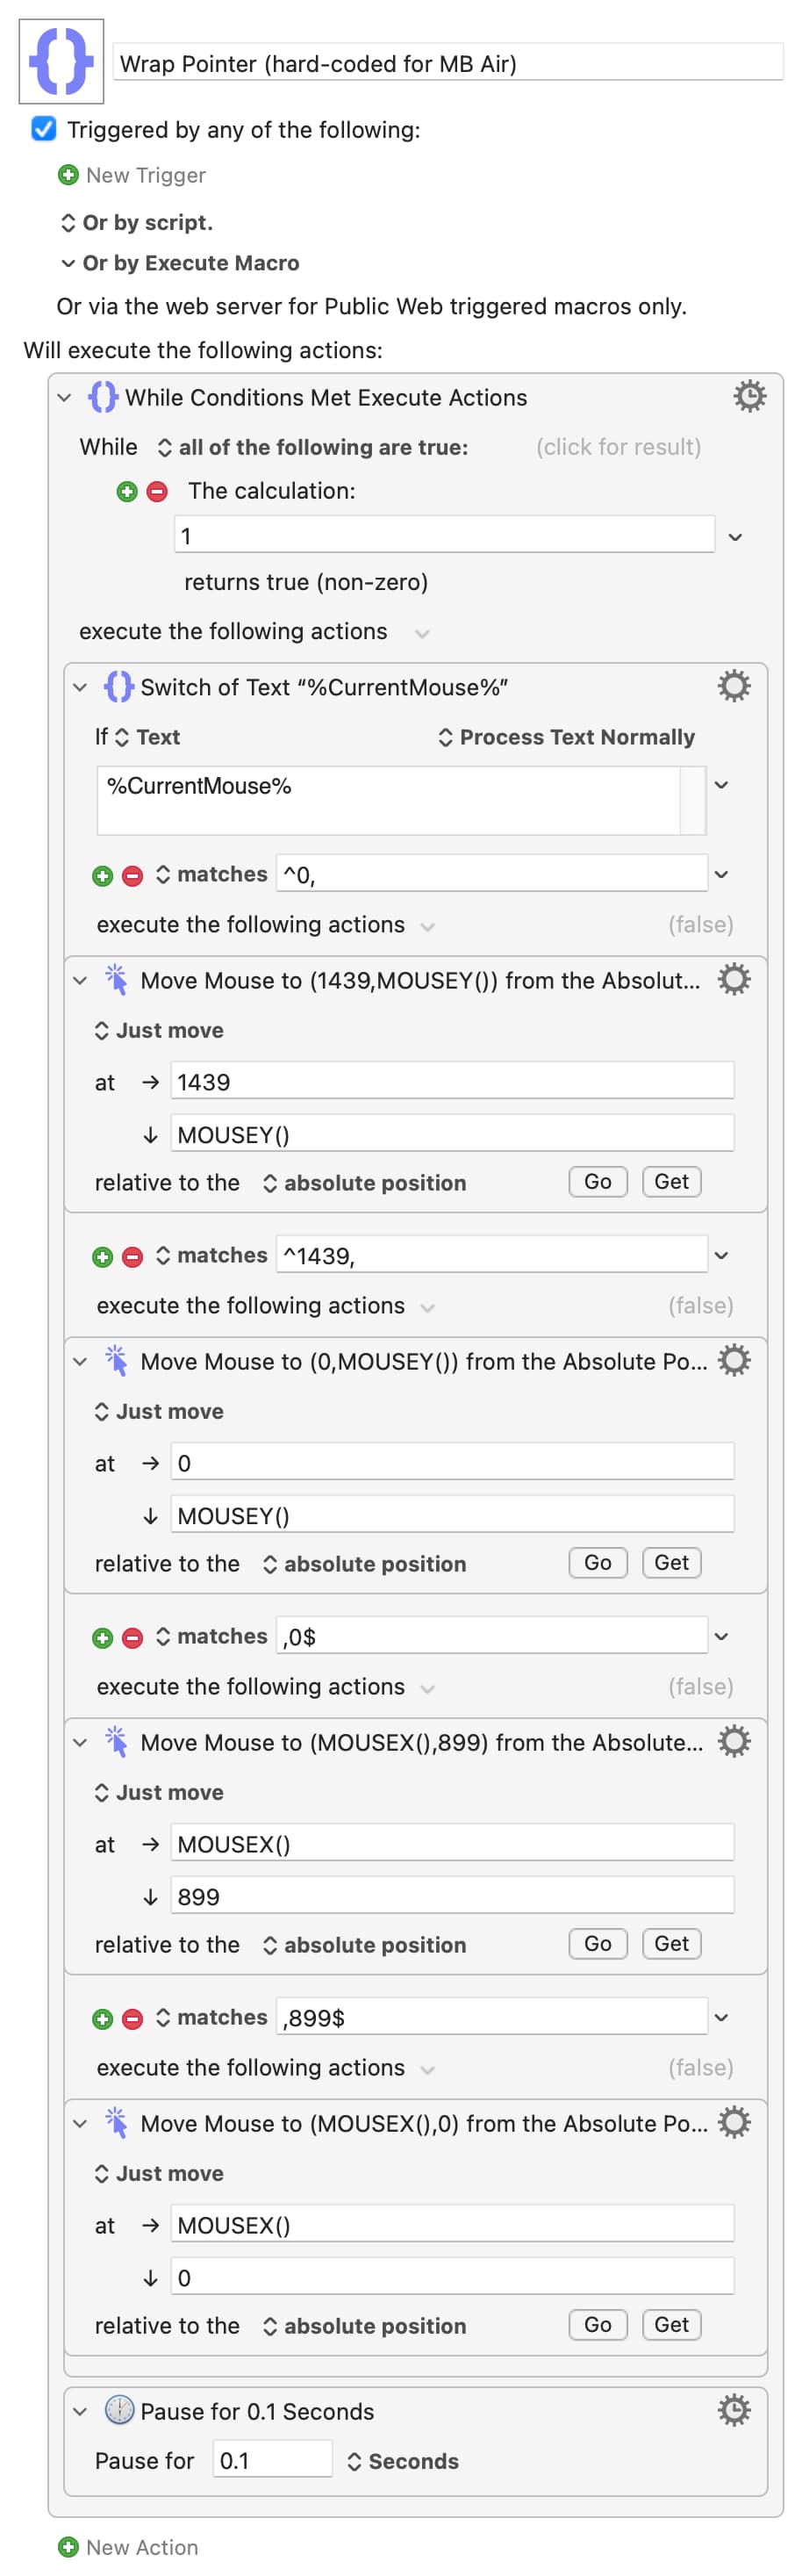
Task: Toggle the "Triggered by any of the following" checkbox
Action: pyautogui.click(x=44, y=129)
